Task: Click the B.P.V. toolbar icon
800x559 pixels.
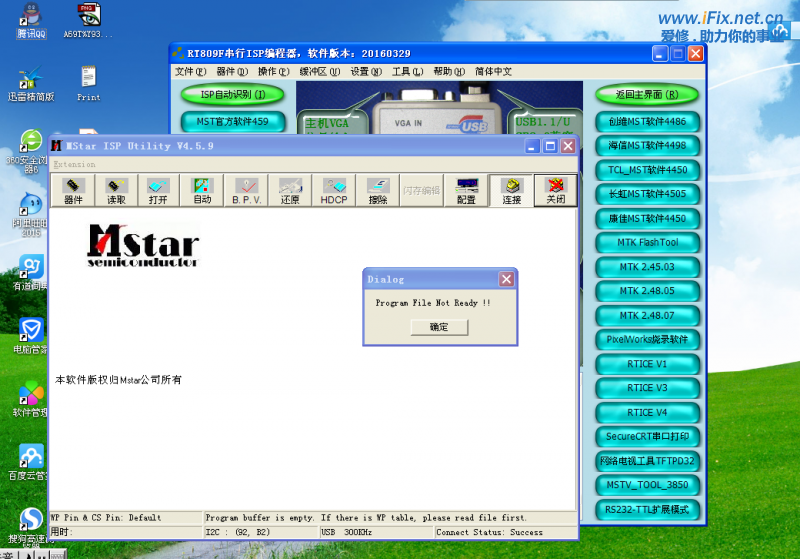Action: coord(246,191)
